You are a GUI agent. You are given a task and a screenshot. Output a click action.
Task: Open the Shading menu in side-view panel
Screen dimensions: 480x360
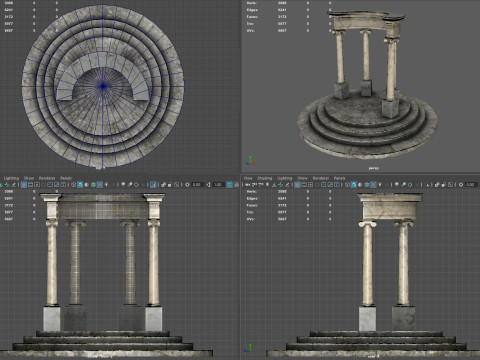(x=265, y=178)
